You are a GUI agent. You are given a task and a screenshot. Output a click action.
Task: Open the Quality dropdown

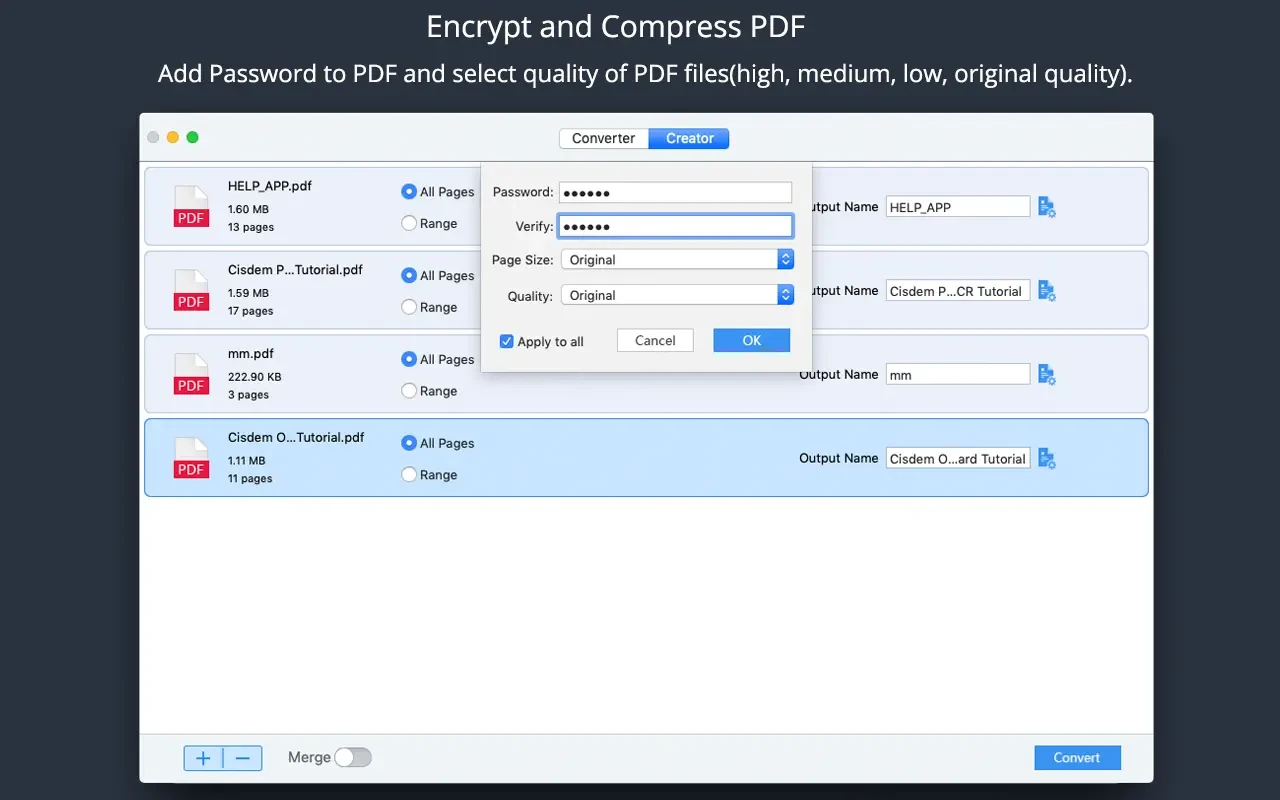point(677,295)
